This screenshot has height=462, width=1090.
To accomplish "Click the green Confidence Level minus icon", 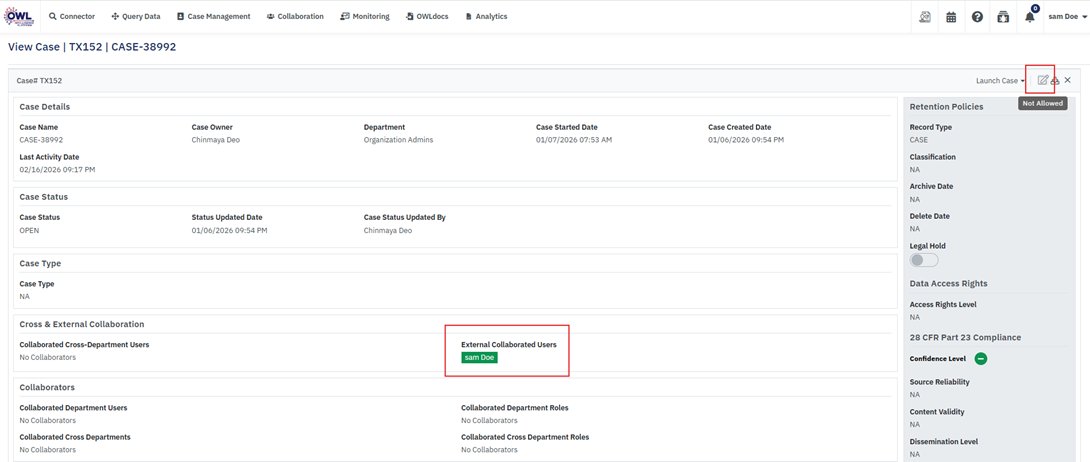I will tap(980, 359).
